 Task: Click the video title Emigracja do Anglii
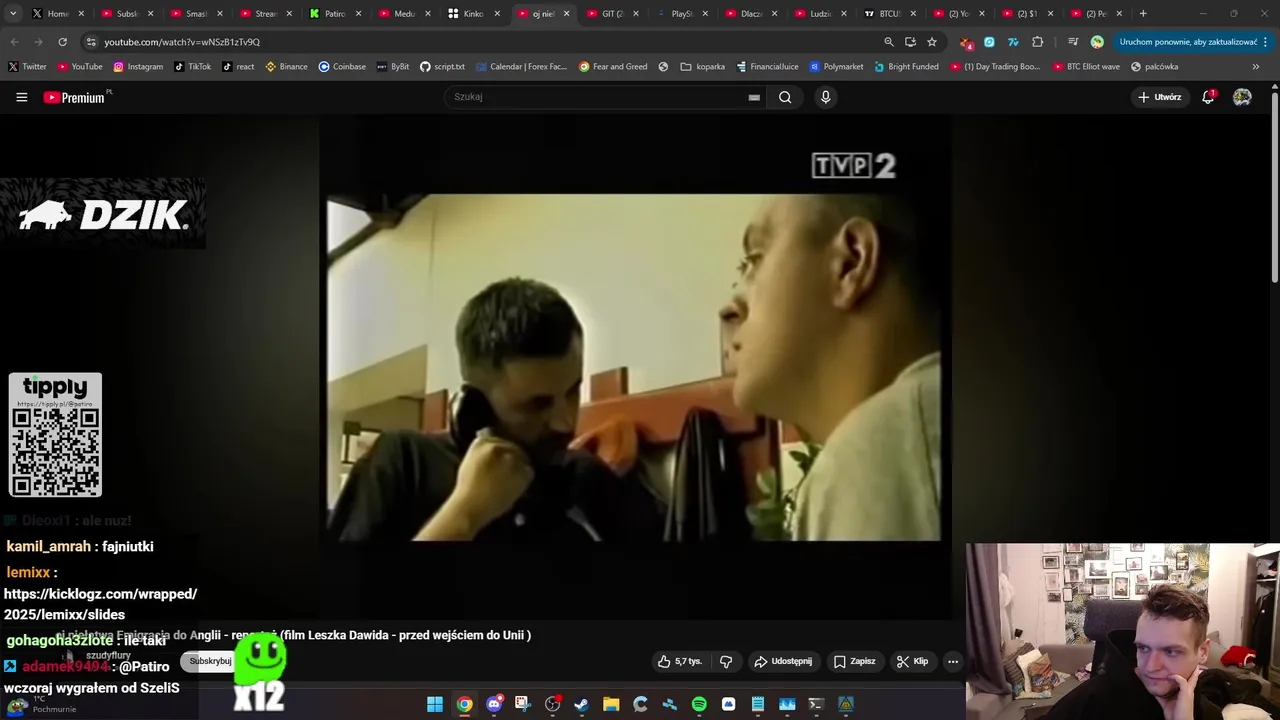[x=293, y=635]
